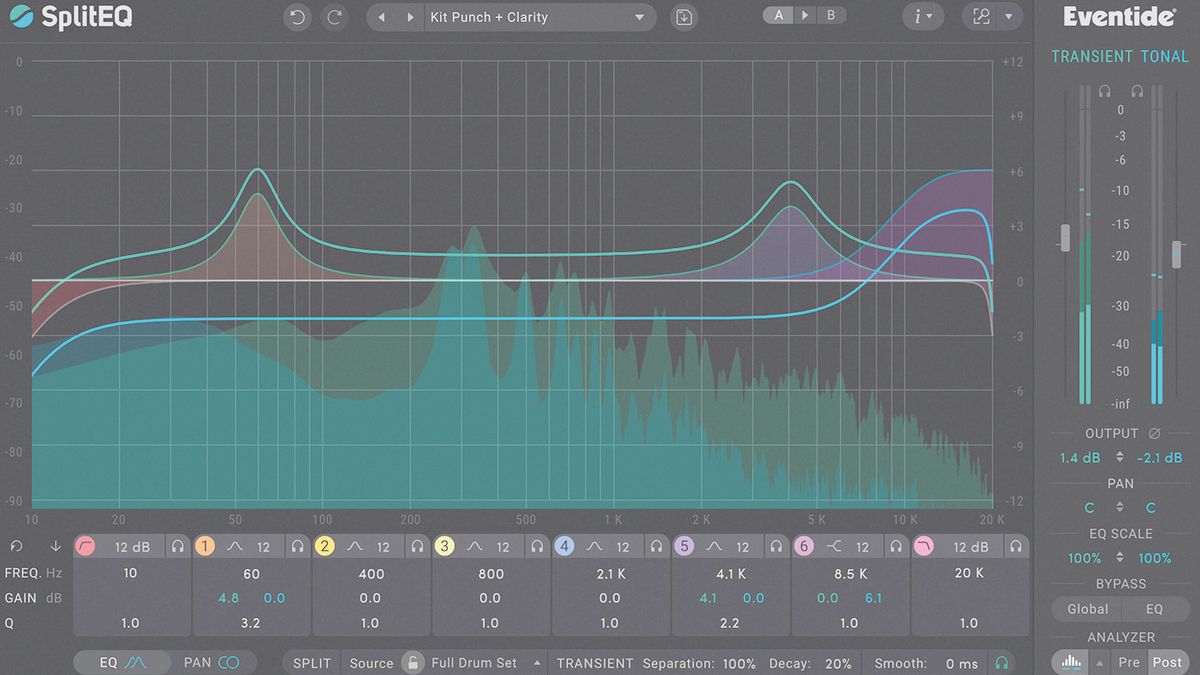Click the Post analyzer button

(x=1167, y=661)
